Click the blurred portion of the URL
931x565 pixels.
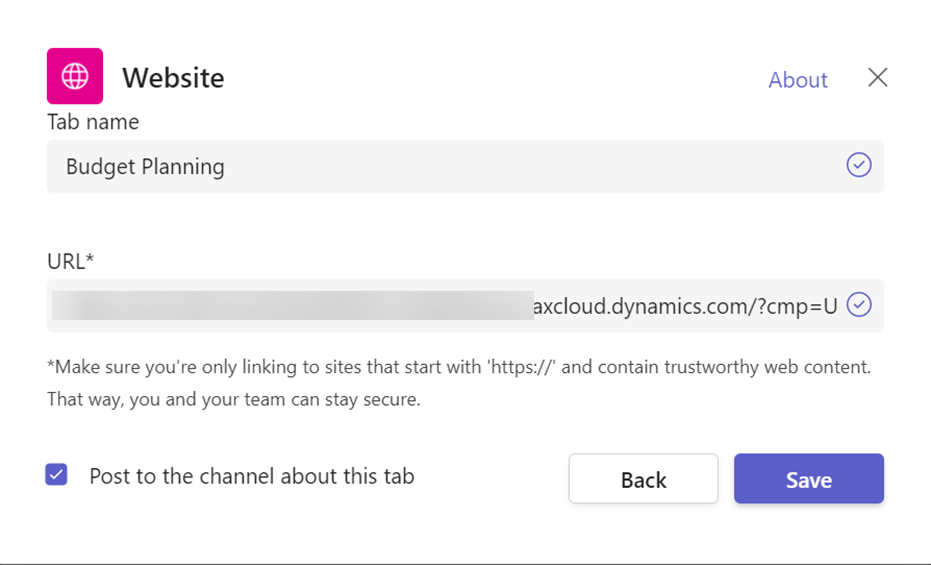click(x=290, y=306)
